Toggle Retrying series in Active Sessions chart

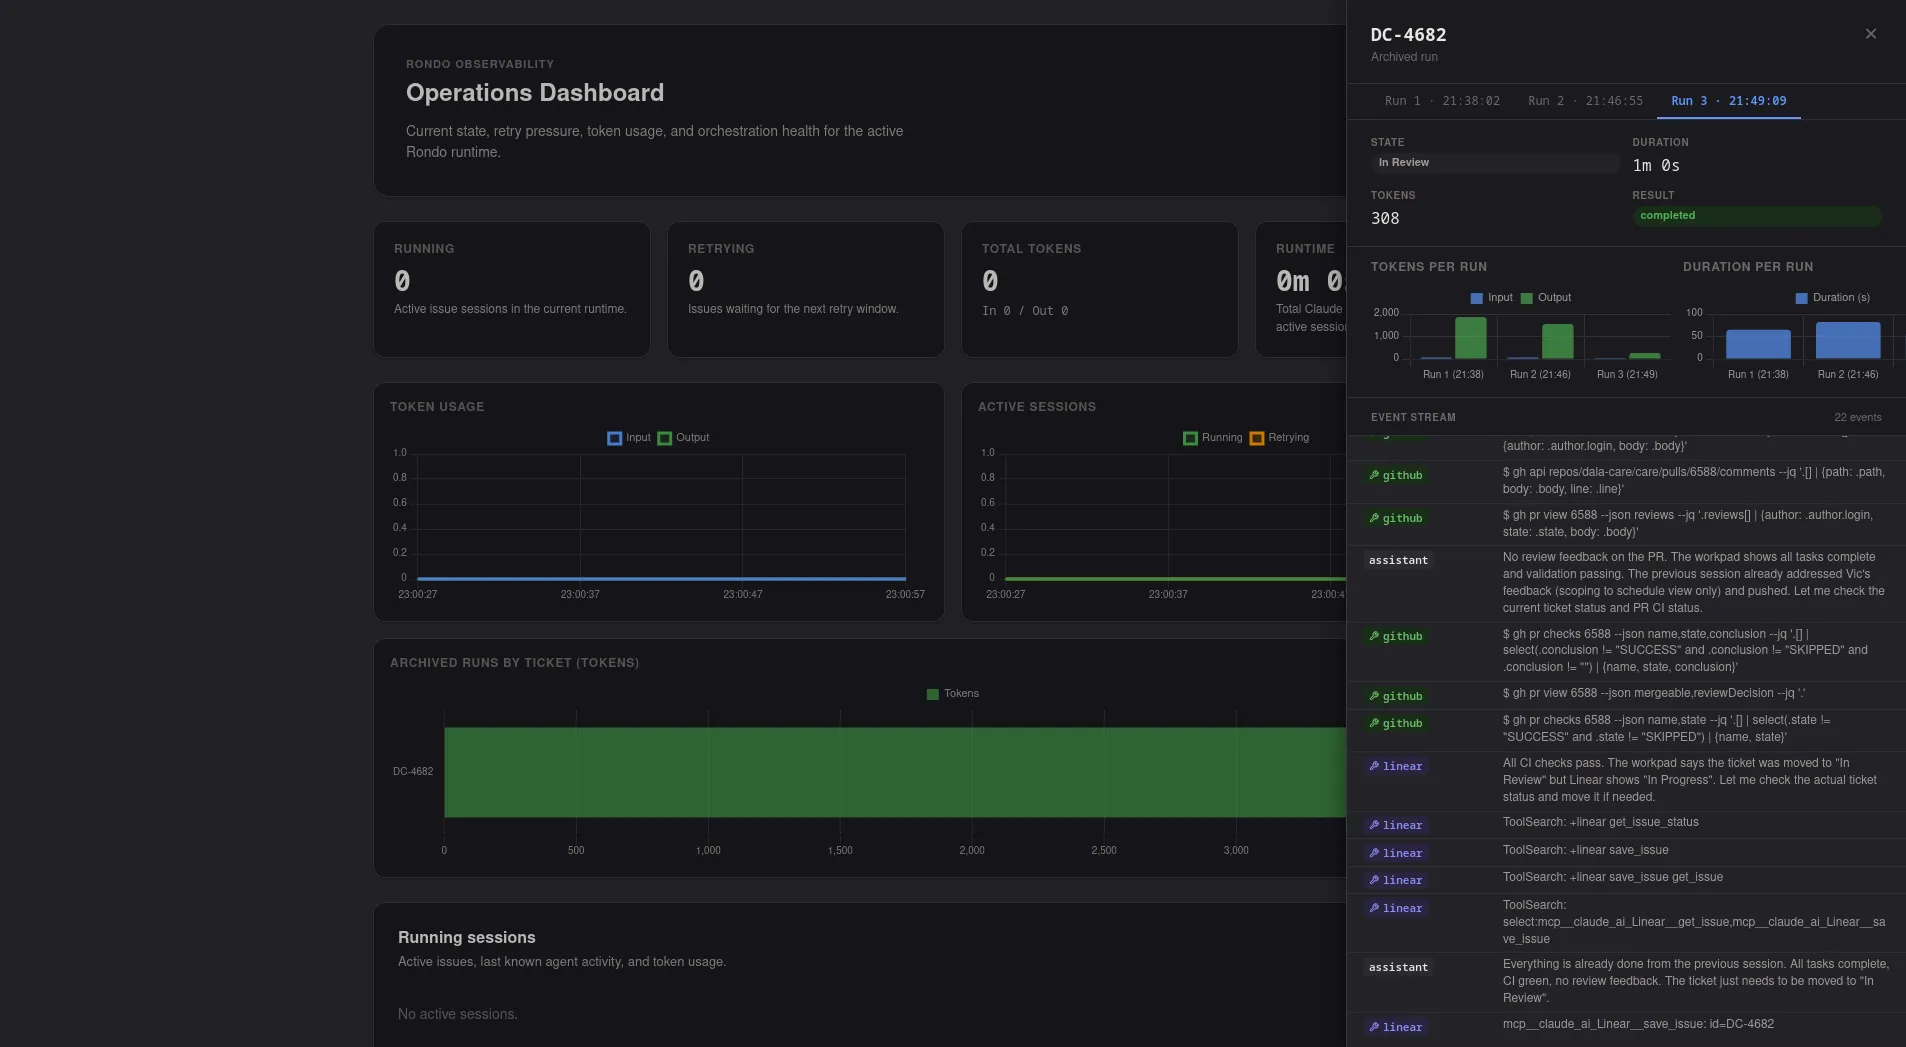click(1279, 438)
